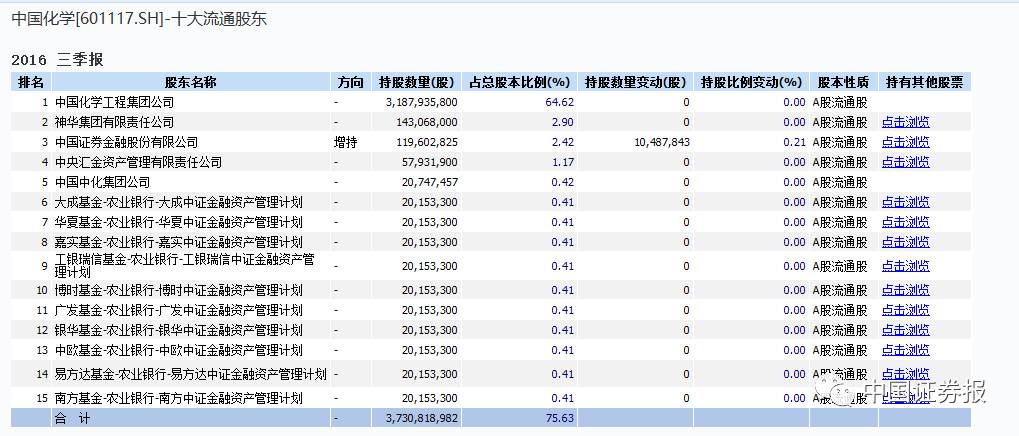Open 点击浏览 link for 中央汇金资产管理有限责任公司
The height and width of the screenshot is (436, 1019).
[x=905, y=162]
